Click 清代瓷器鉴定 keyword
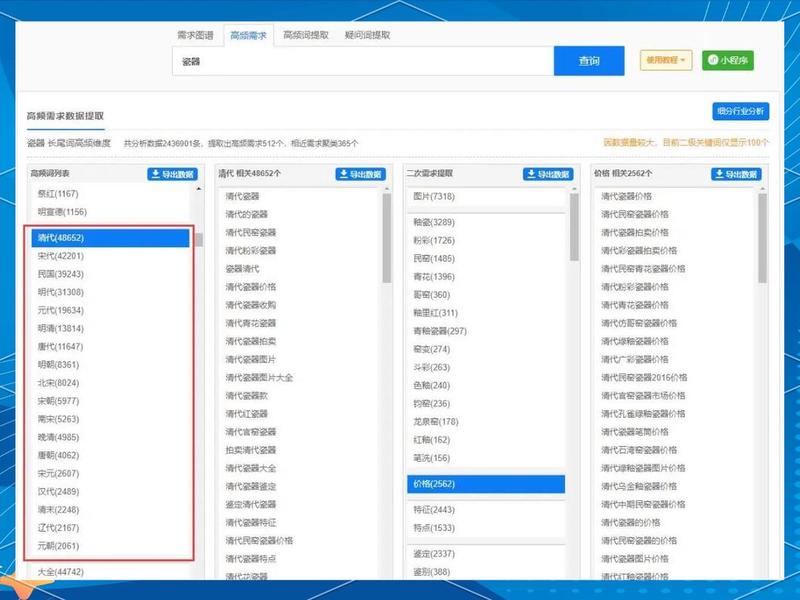The image size is (800, 600). 251,486
